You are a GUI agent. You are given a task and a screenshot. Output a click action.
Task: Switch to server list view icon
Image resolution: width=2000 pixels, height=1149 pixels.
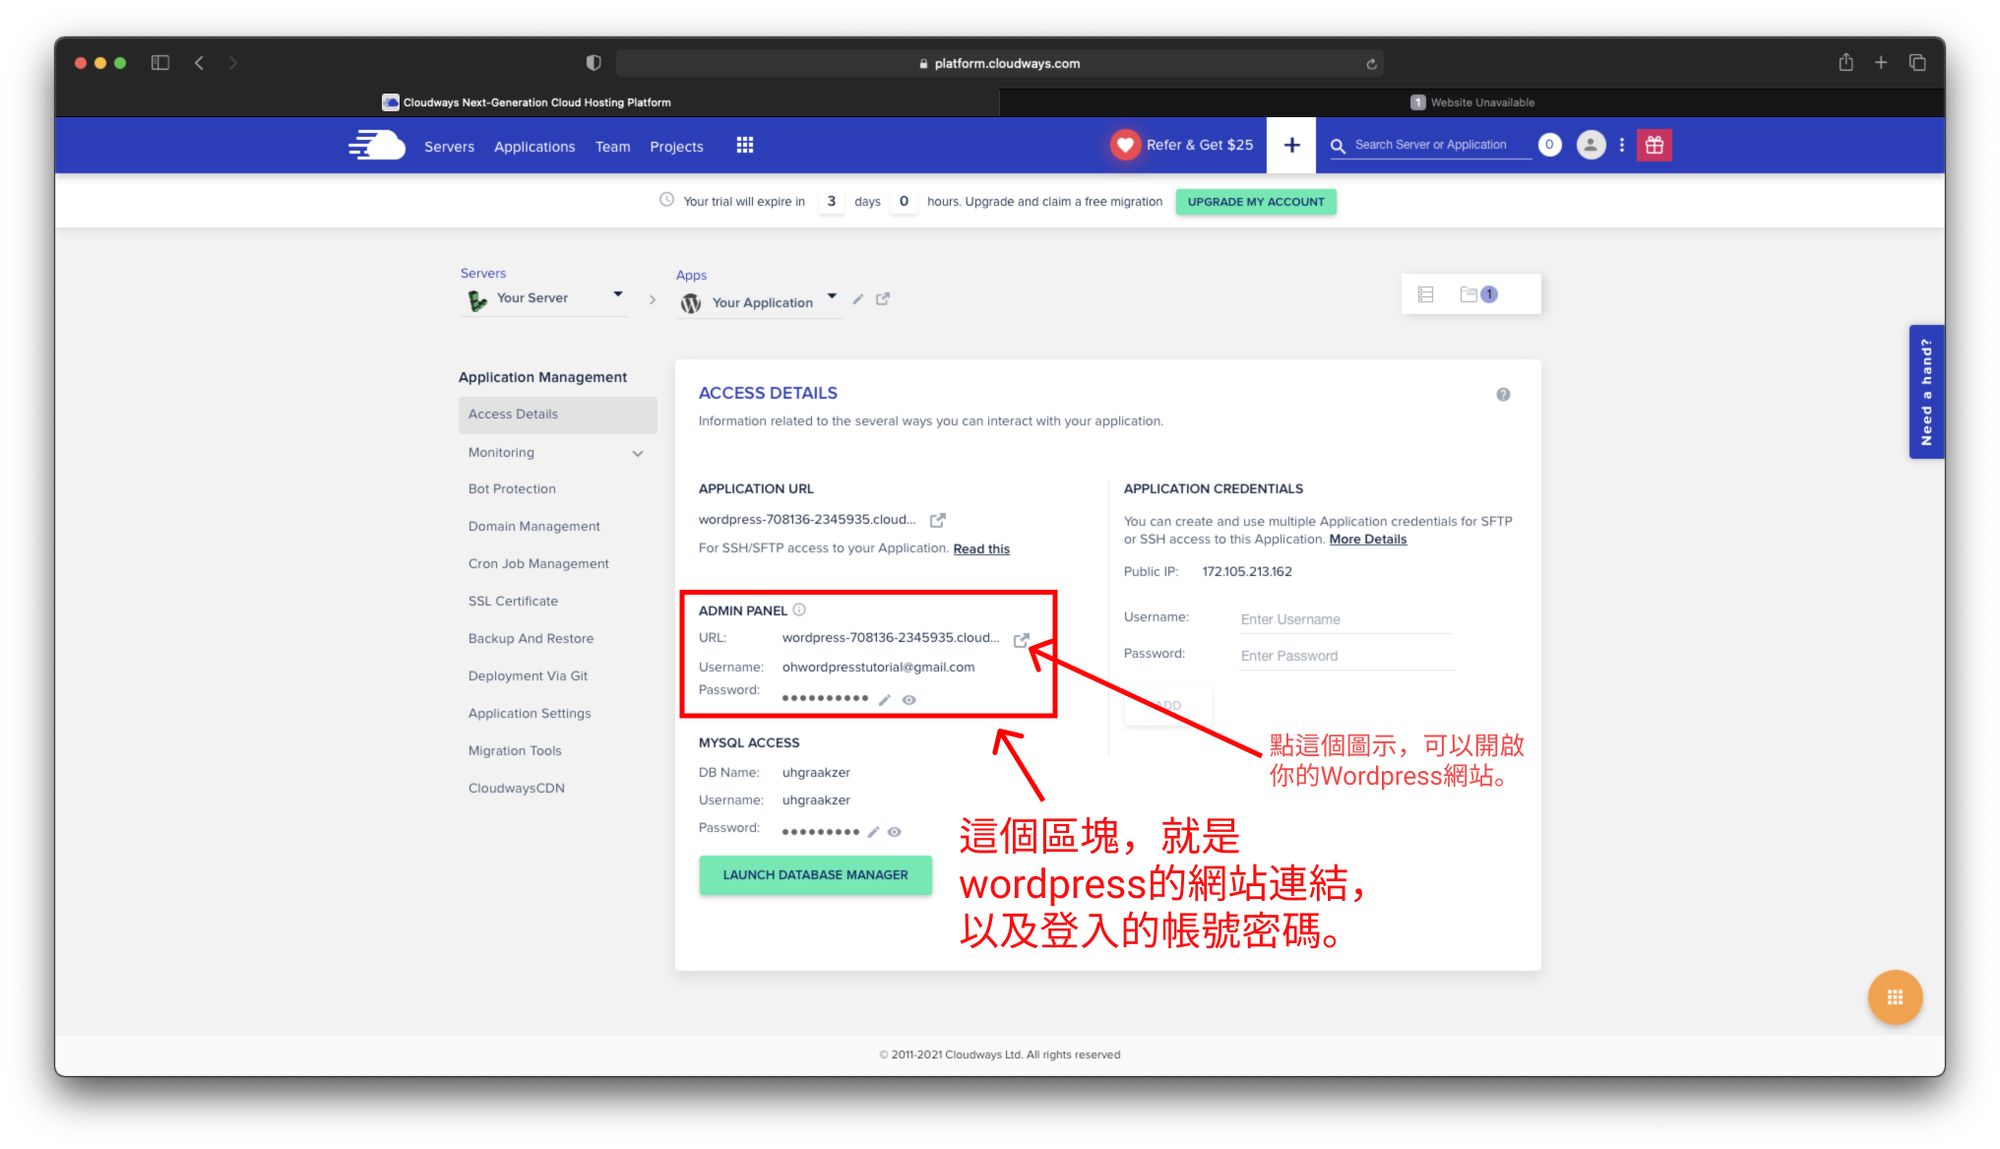click(x=1425, y=294)
